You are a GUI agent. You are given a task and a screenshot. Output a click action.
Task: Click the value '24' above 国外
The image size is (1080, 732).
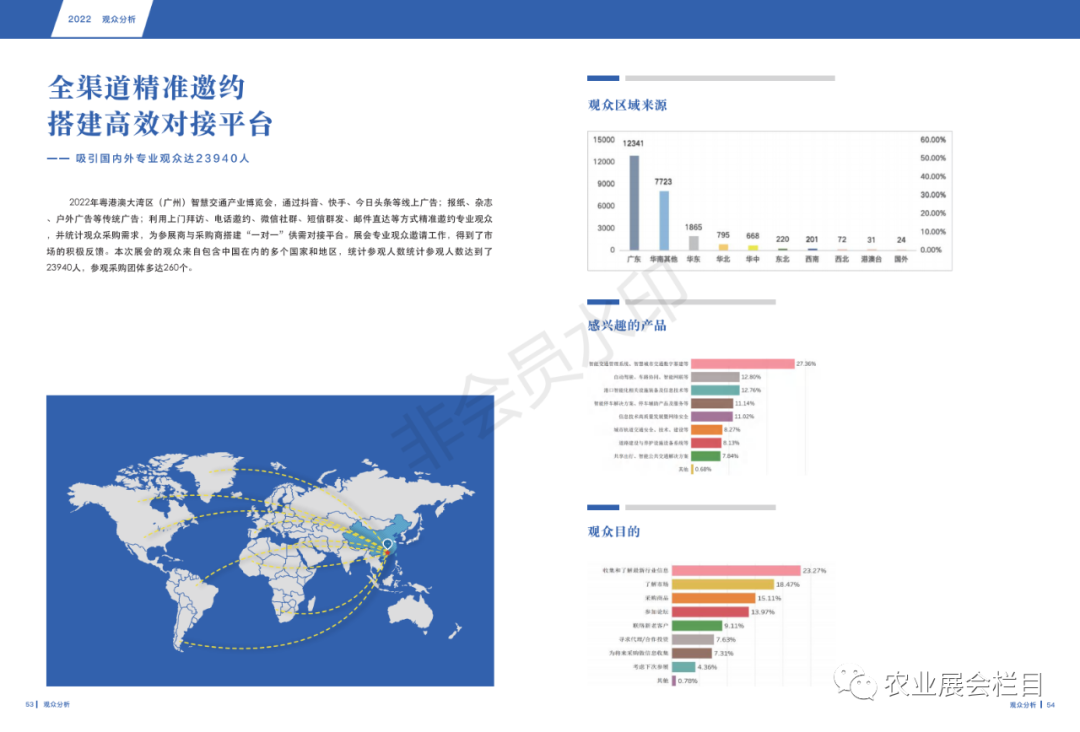901,240
